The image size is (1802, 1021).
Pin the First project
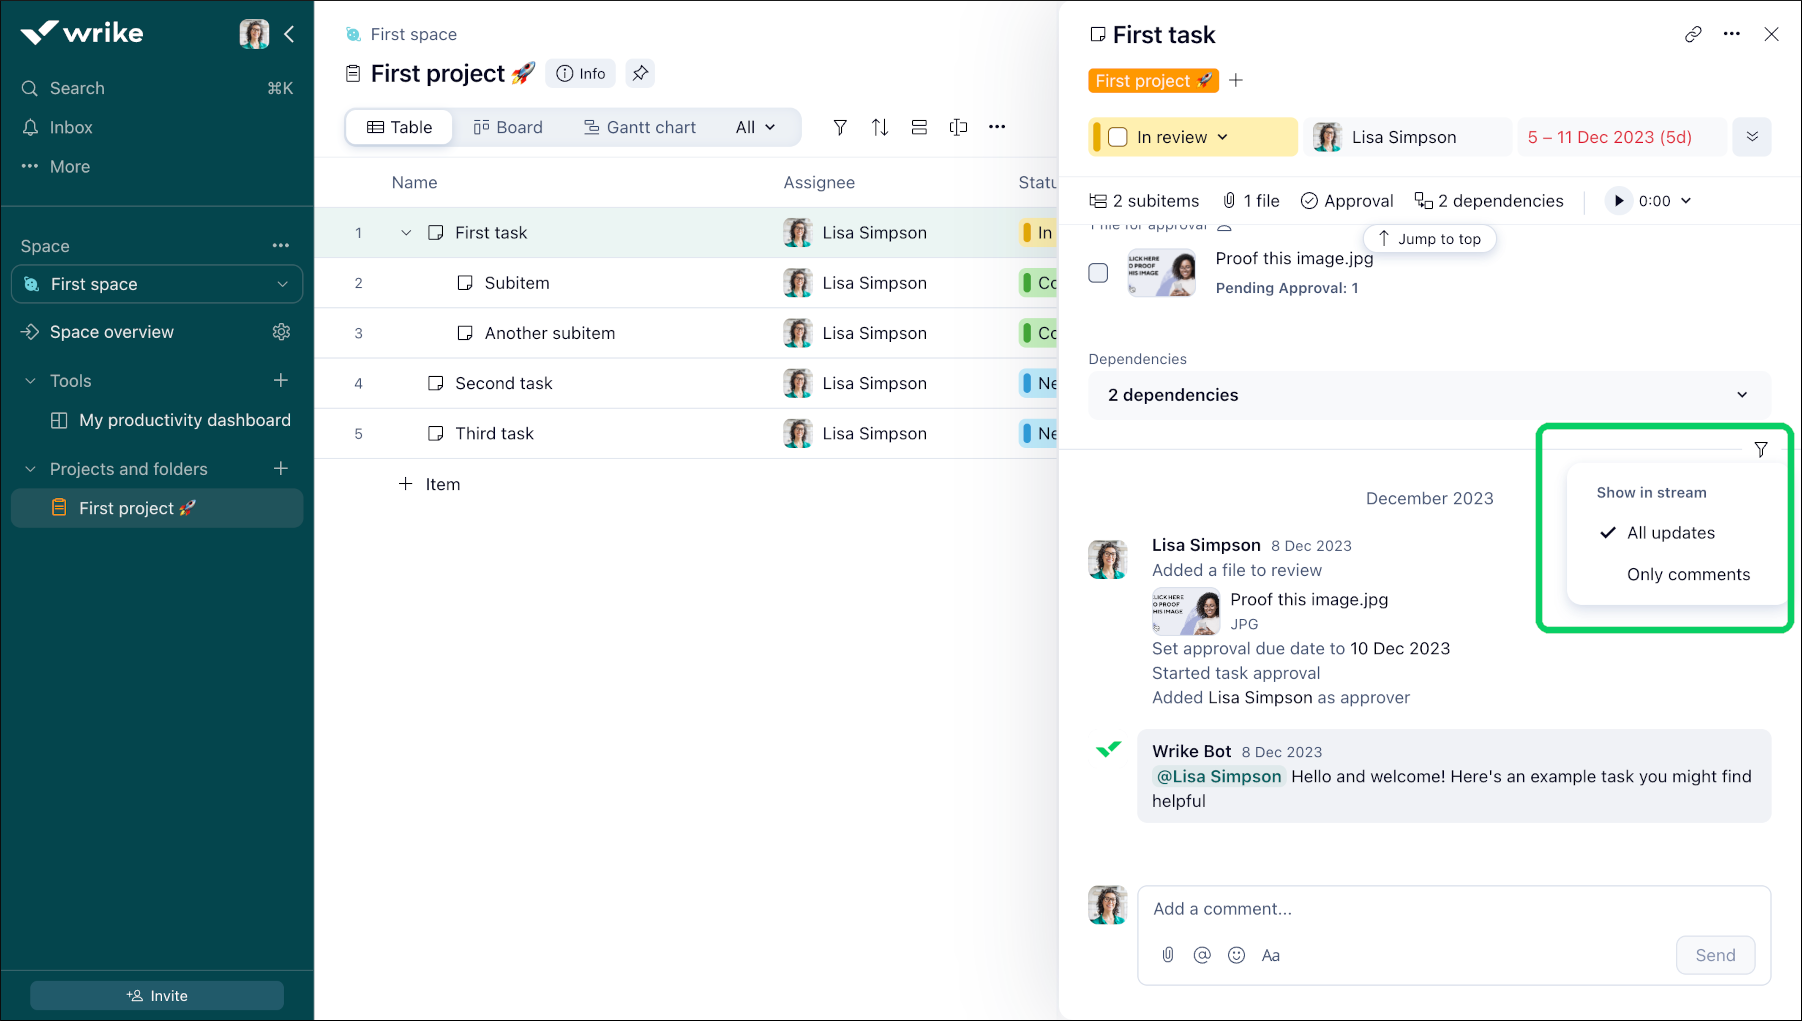coord(640,73)
